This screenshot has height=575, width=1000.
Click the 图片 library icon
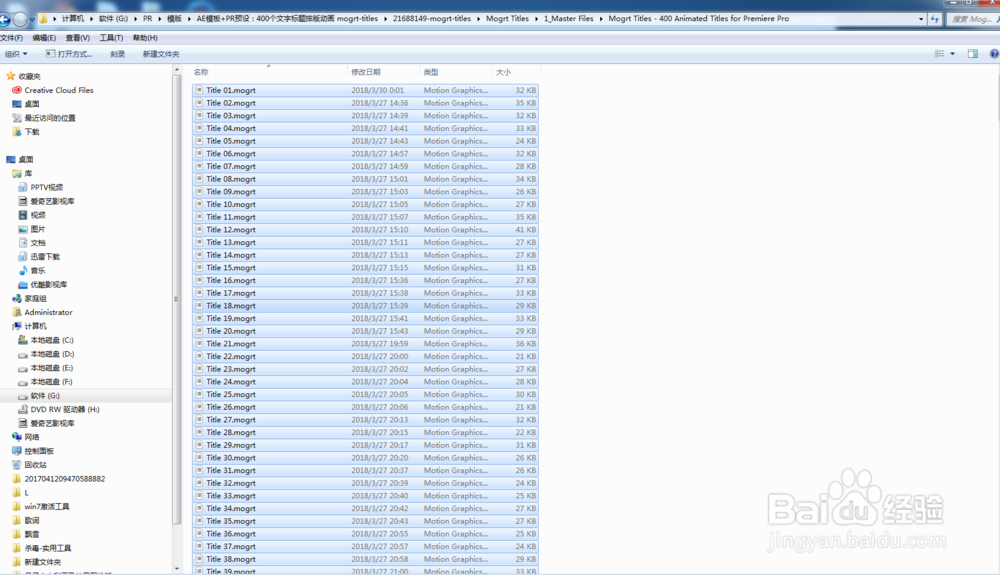(x=23, y=229)
